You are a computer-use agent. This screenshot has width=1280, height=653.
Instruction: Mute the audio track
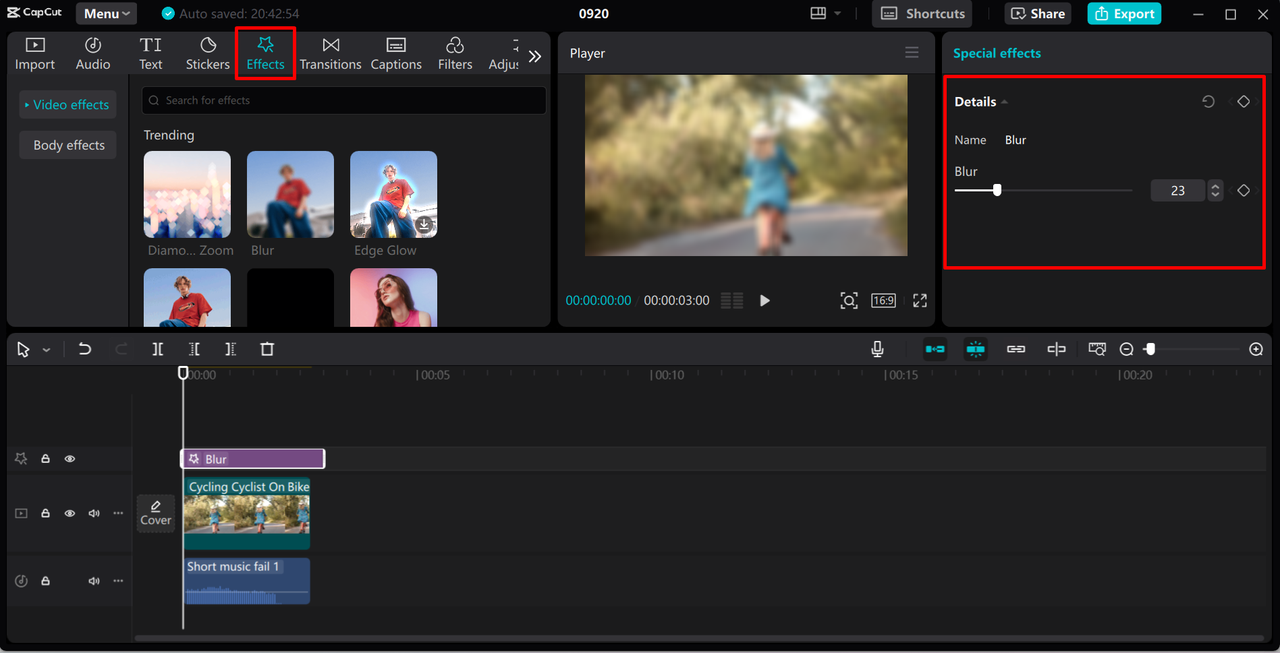coord(94,581)
